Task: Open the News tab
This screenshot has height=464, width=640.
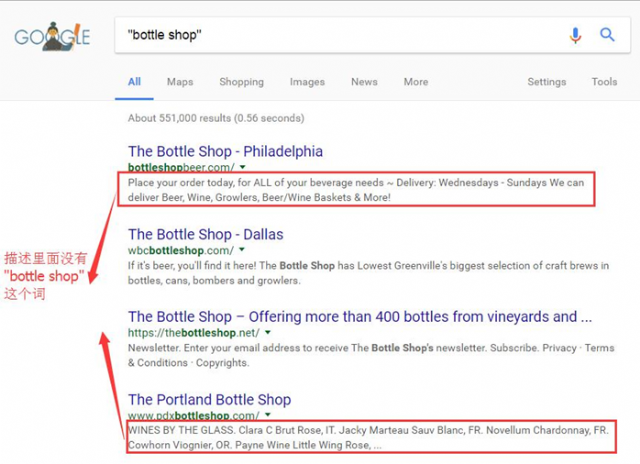Action: [x=364, y=82]
